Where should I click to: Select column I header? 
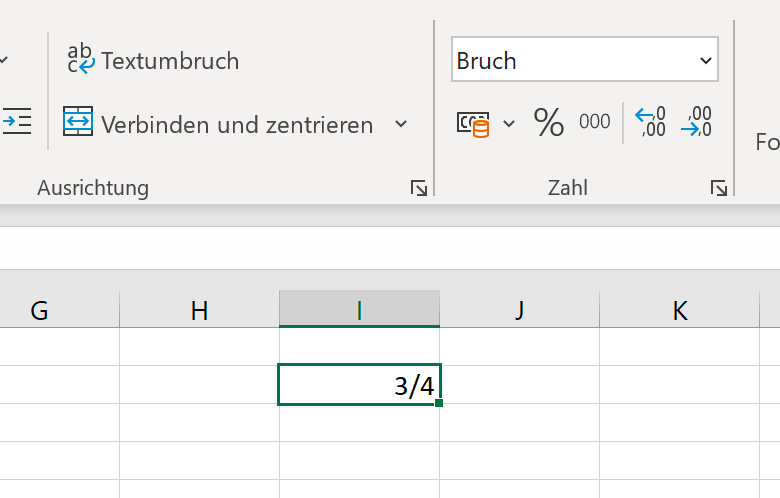pyautogui.click(x=360, y=309)
